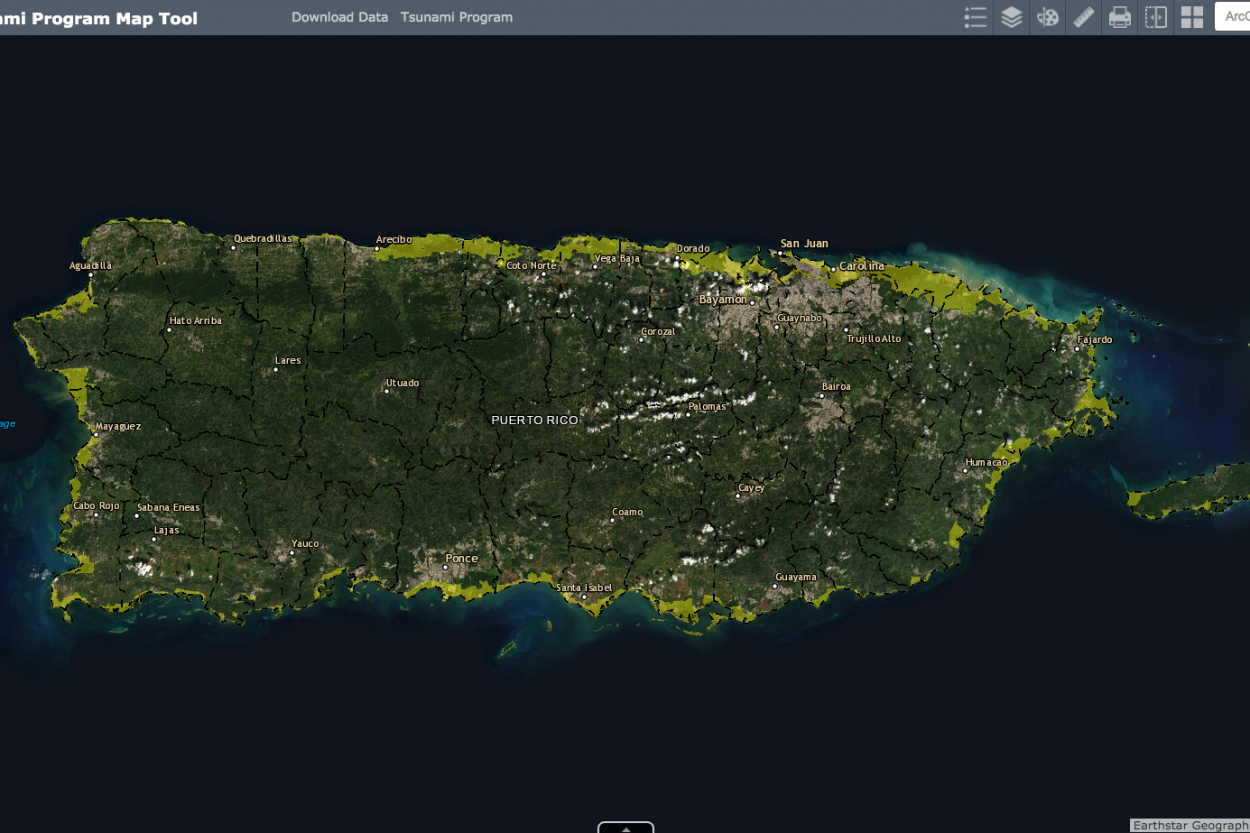
Task: Click the PUERTO RICO label
Action: tap(534, 420)
